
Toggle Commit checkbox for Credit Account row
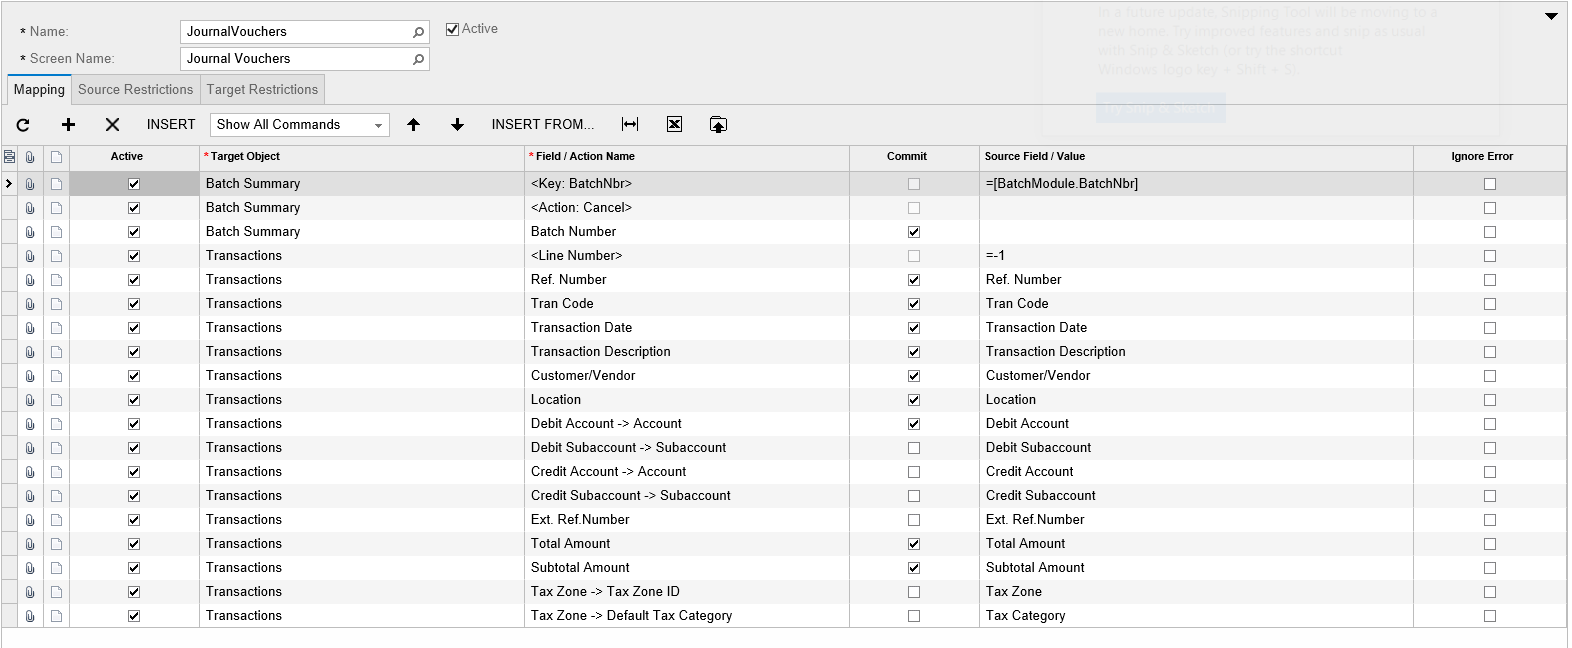[913, 472]
